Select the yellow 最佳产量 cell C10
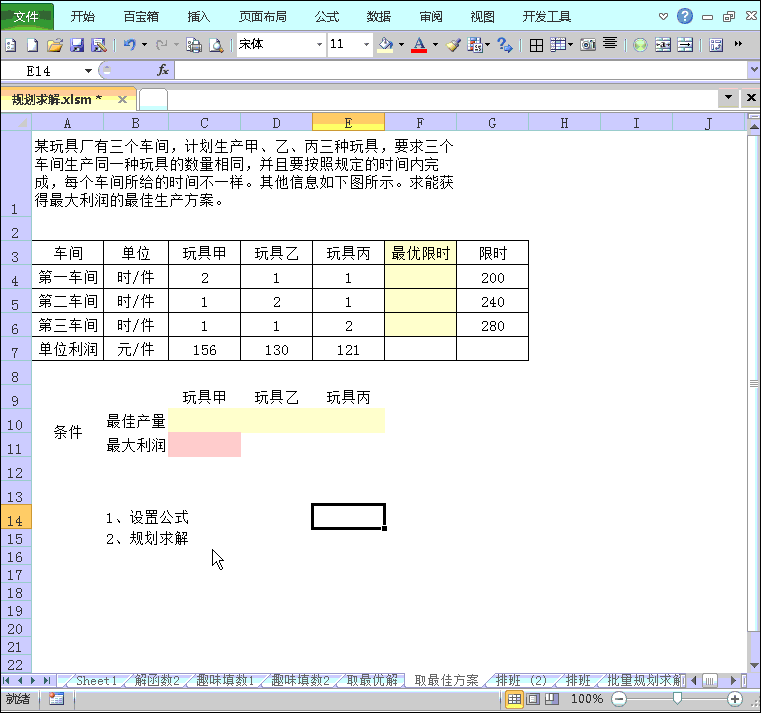Screen dimensions: 761x713 coord(204,420)
